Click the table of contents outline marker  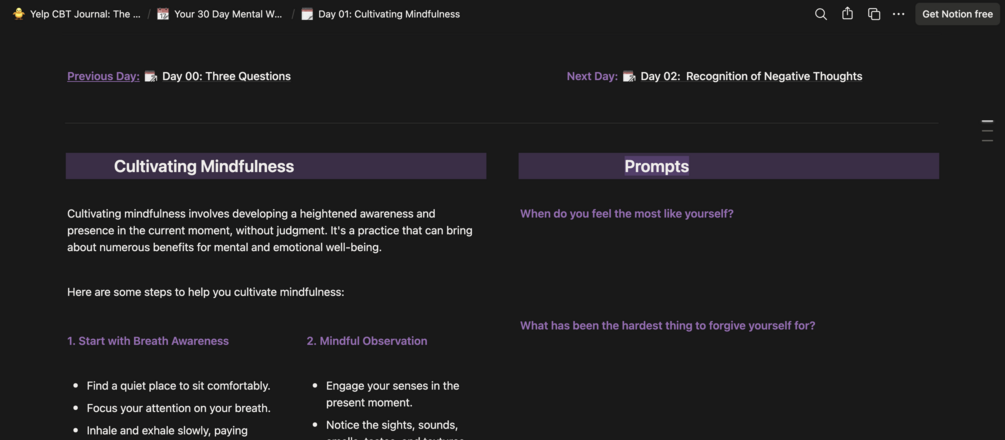987,131
